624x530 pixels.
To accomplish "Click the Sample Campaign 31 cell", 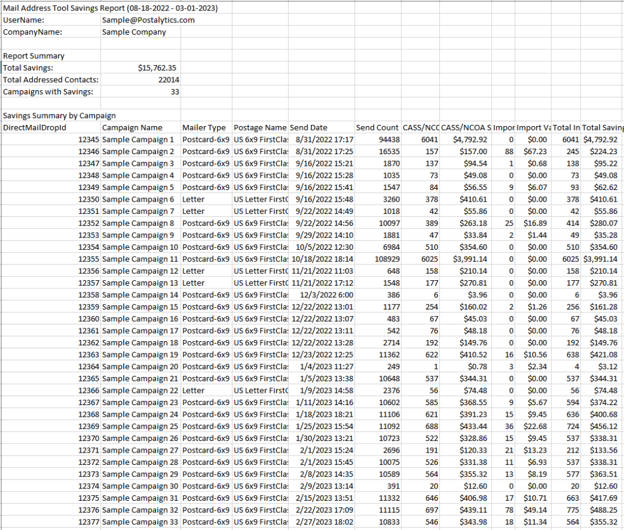I will 140,497.
